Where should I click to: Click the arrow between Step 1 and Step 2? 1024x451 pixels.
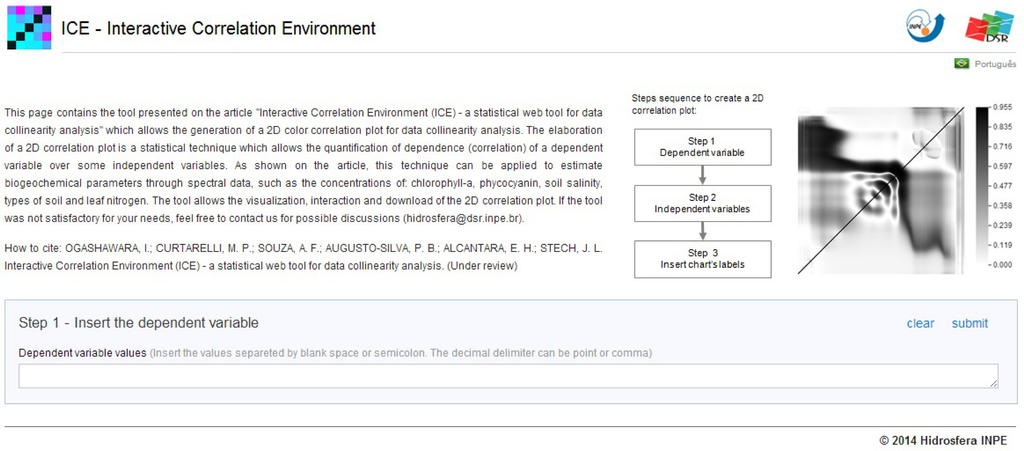(x=702, y=174)
